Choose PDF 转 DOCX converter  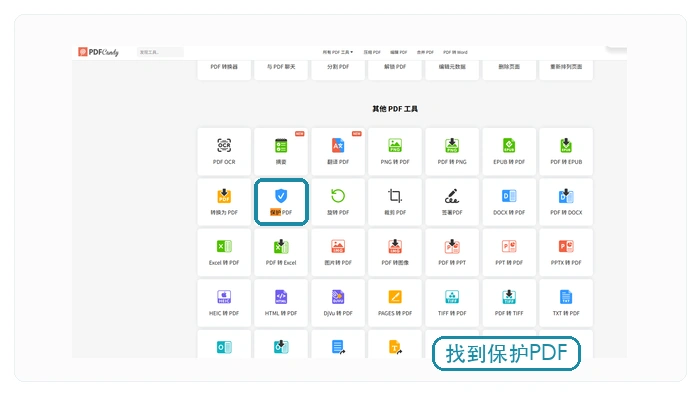coord(566,202)
